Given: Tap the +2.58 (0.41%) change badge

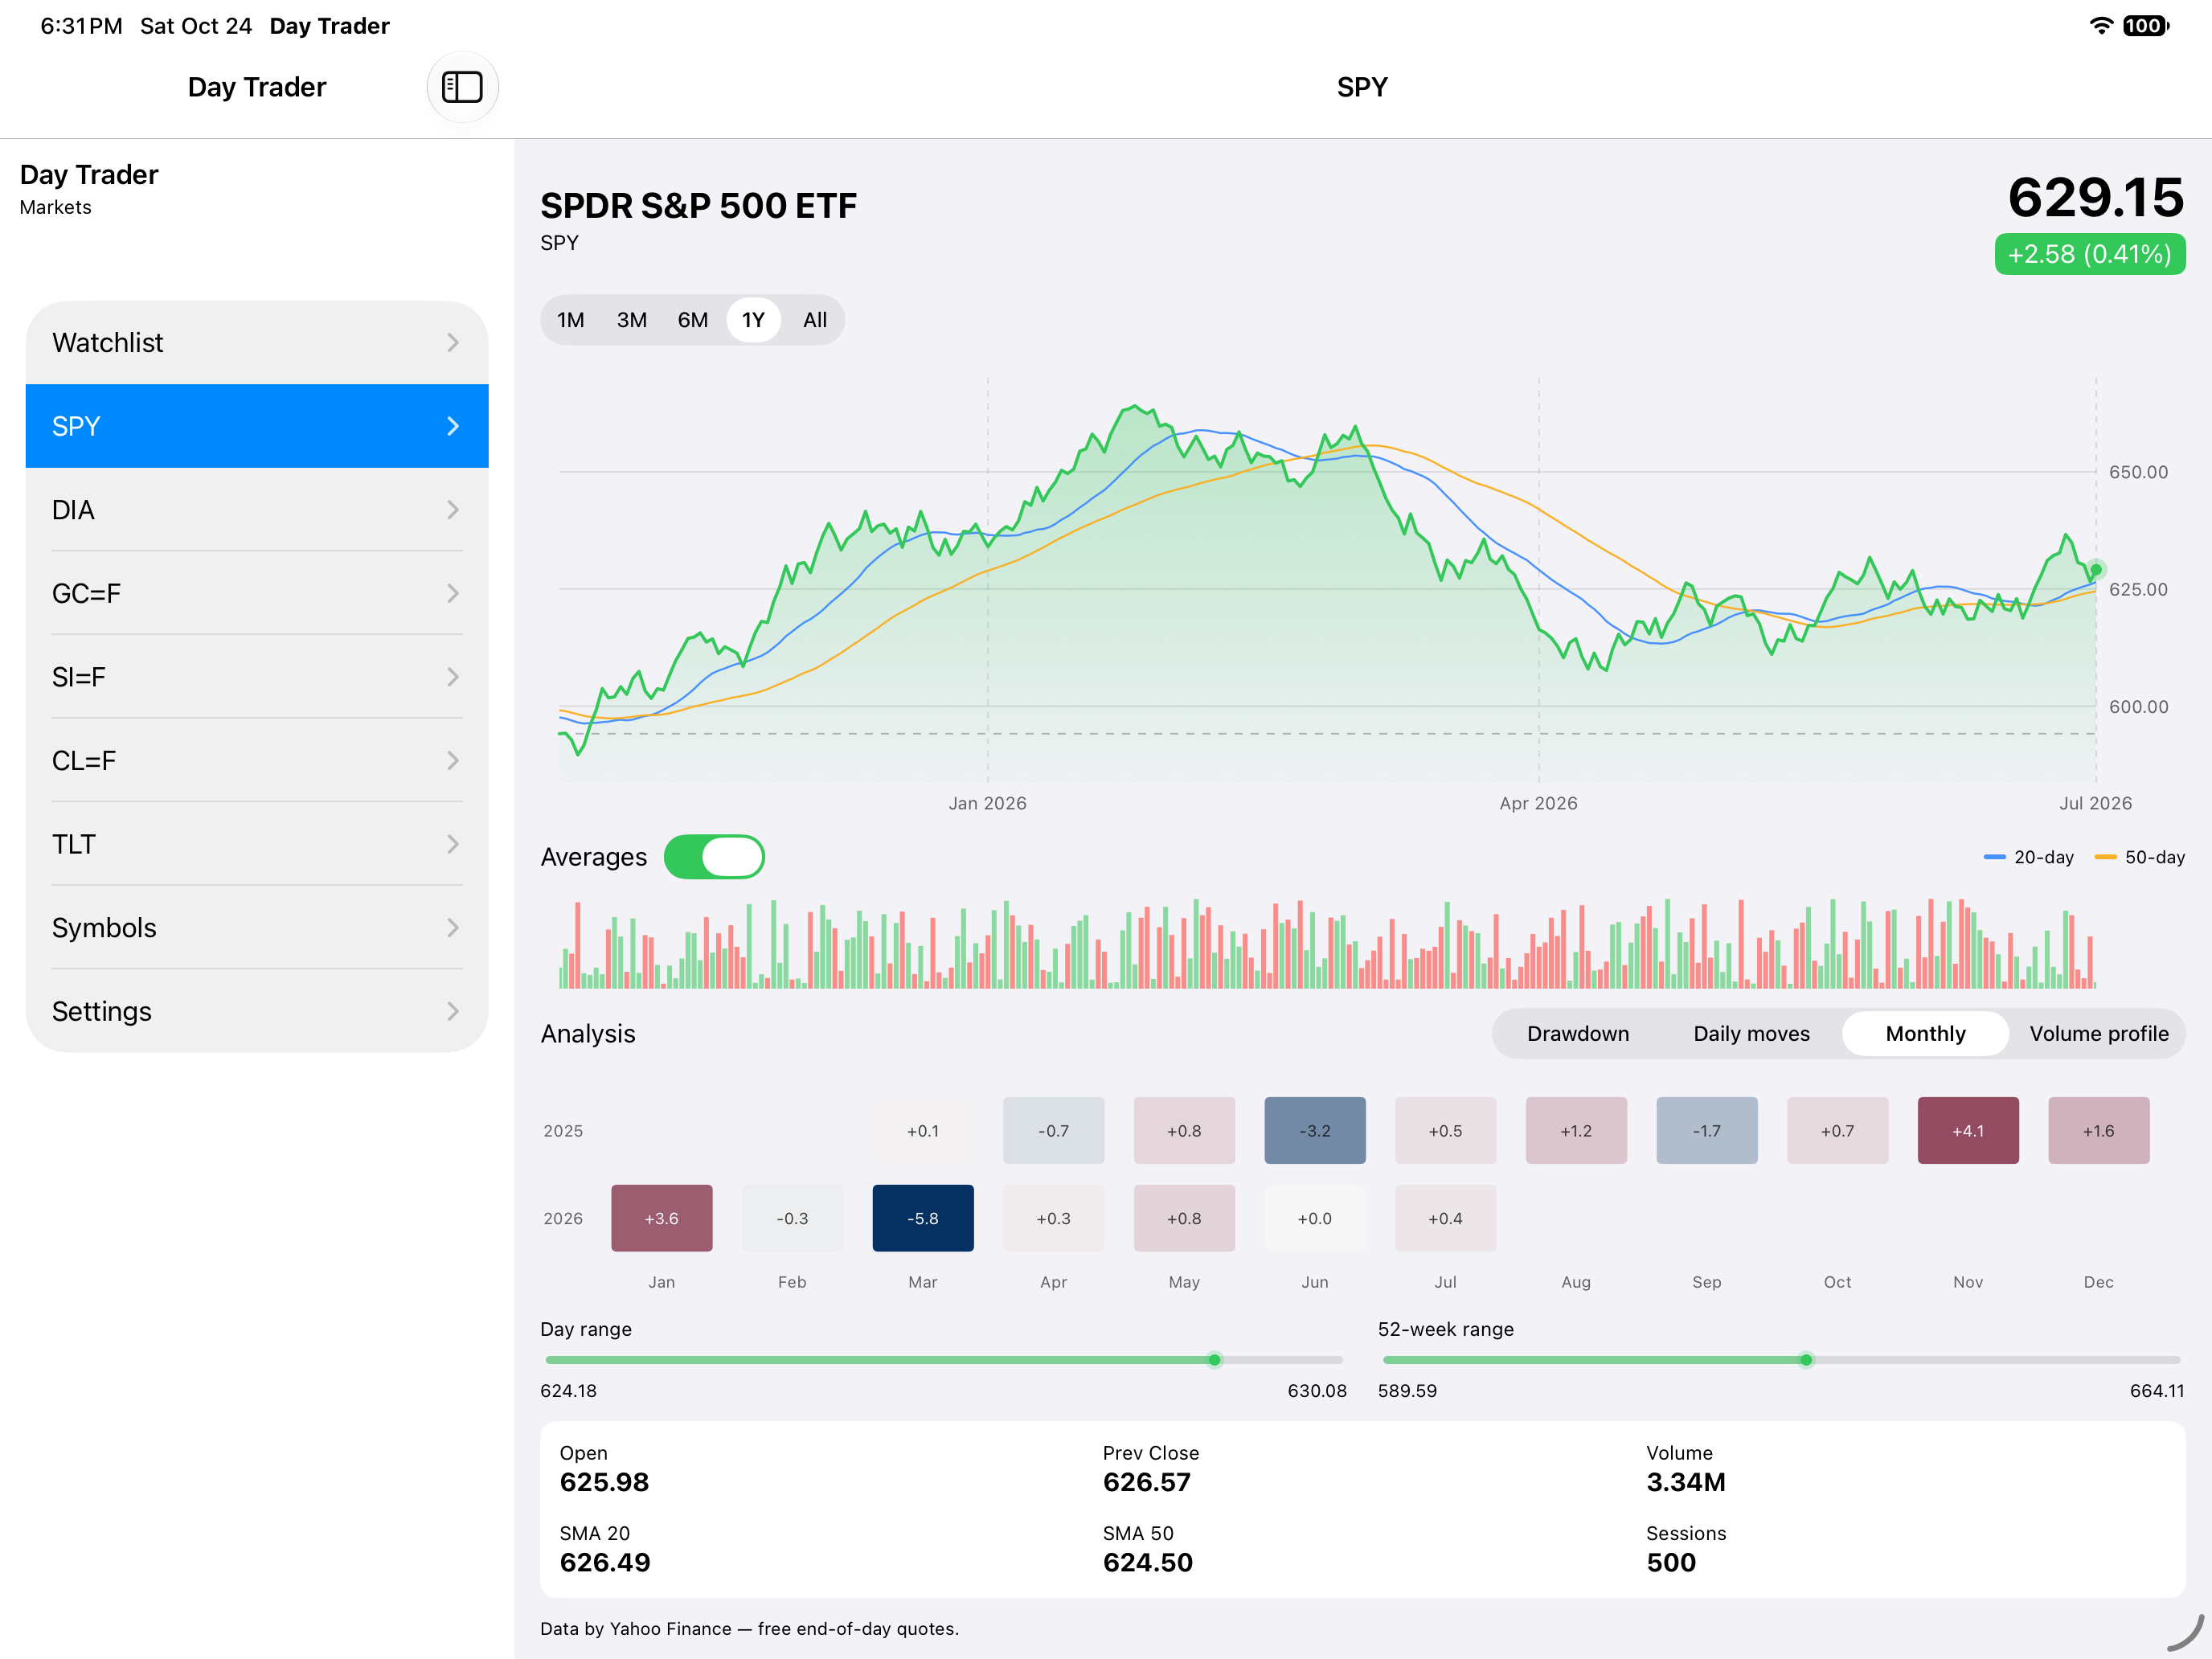Looking at the screenshot, I should click(x=2089, y=254).
